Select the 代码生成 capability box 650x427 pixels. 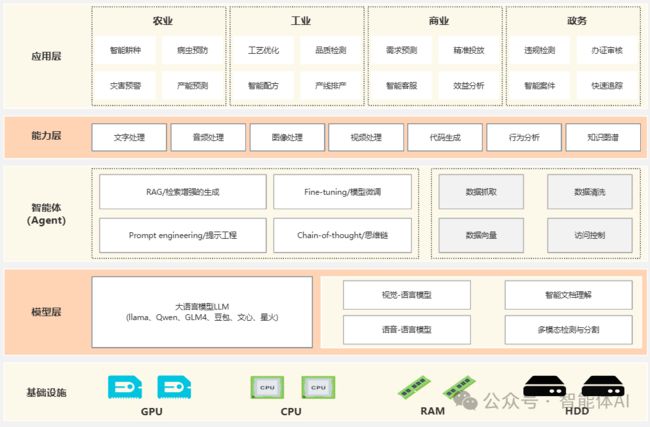pyautogui.click(x=445, y=137)
